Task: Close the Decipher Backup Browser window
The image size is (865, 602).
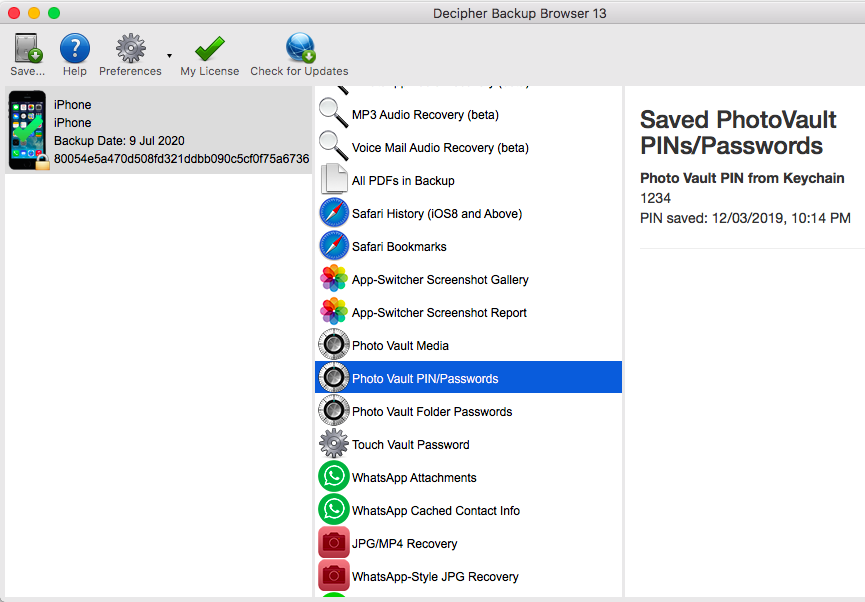Action: 14,13
